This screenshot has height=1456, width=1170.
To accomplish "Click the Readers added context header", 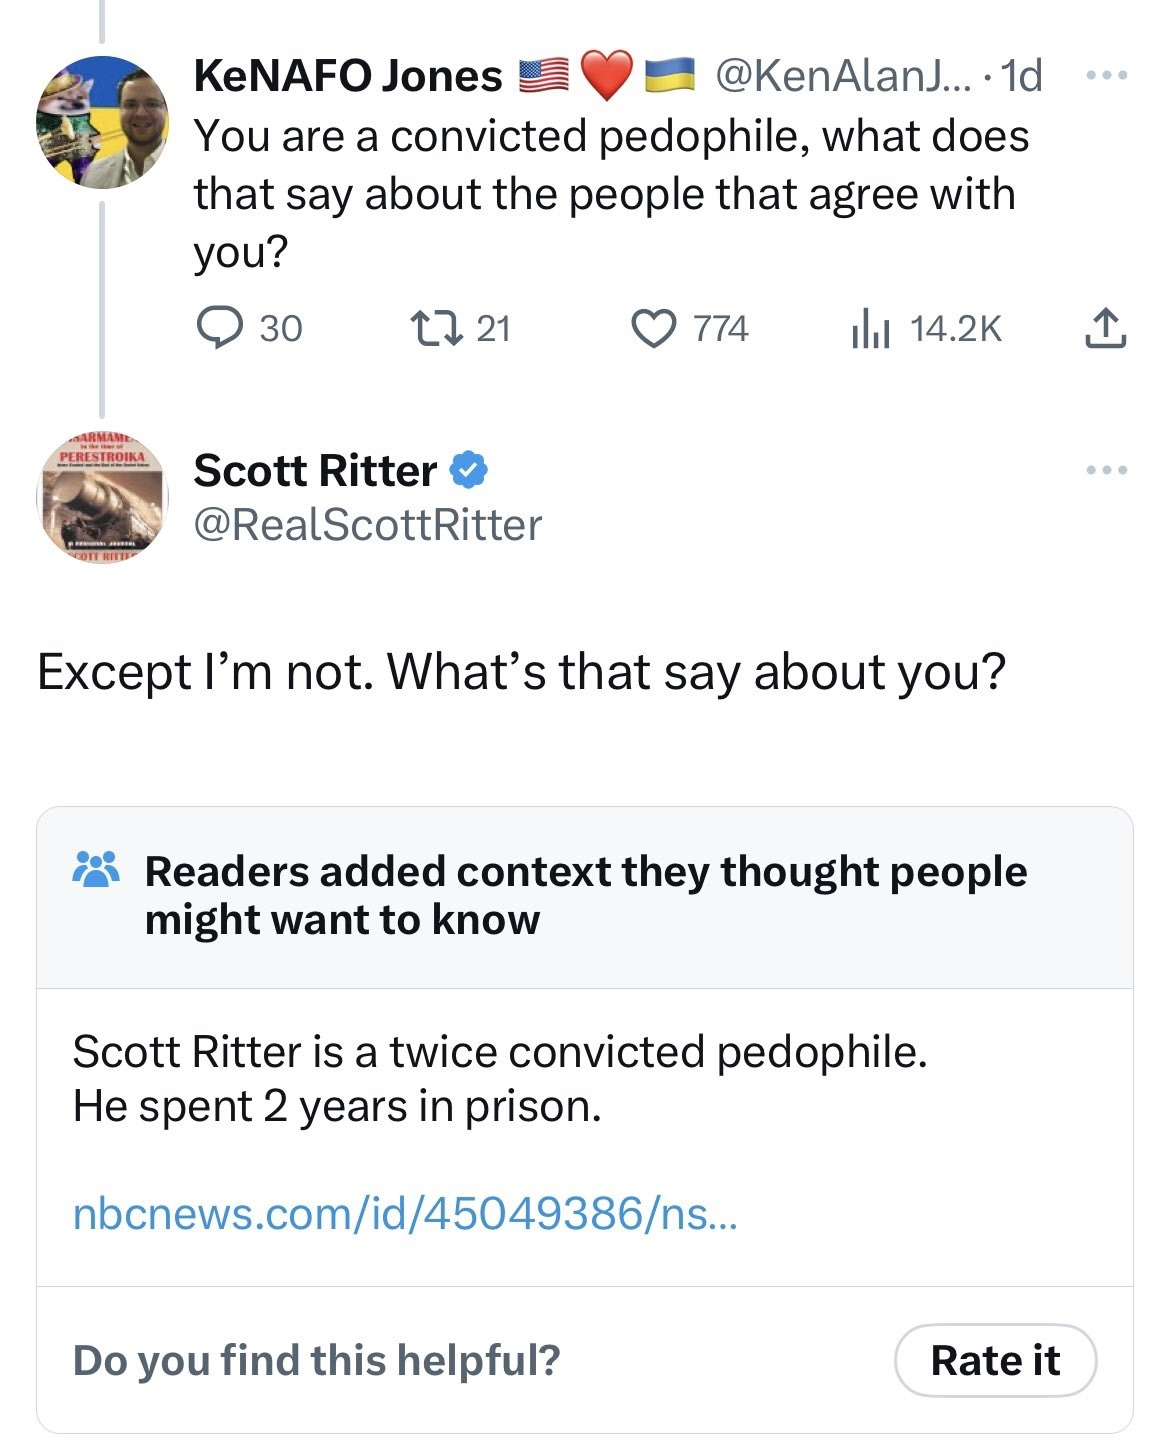I will tap(585, 895).
